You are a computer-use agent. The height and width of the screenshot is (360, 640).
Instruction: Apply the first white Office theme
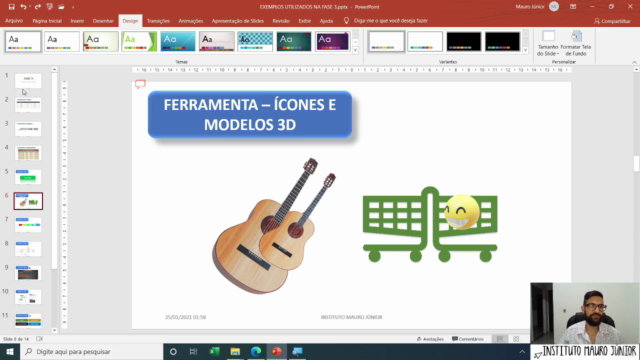[x=23, y=42]
